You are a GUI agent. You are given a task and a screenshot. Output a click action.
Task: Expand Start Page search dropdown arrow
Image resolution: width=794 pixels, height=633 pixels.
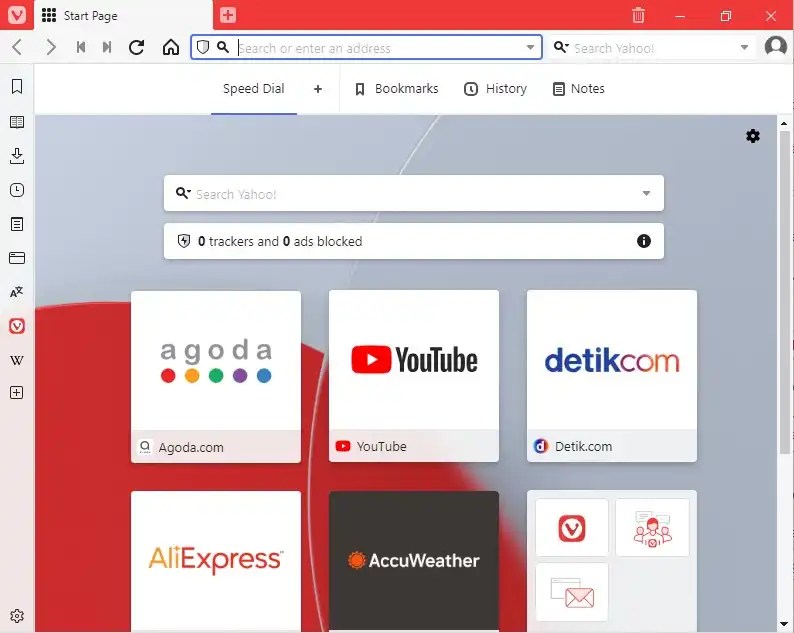(646, 193)
